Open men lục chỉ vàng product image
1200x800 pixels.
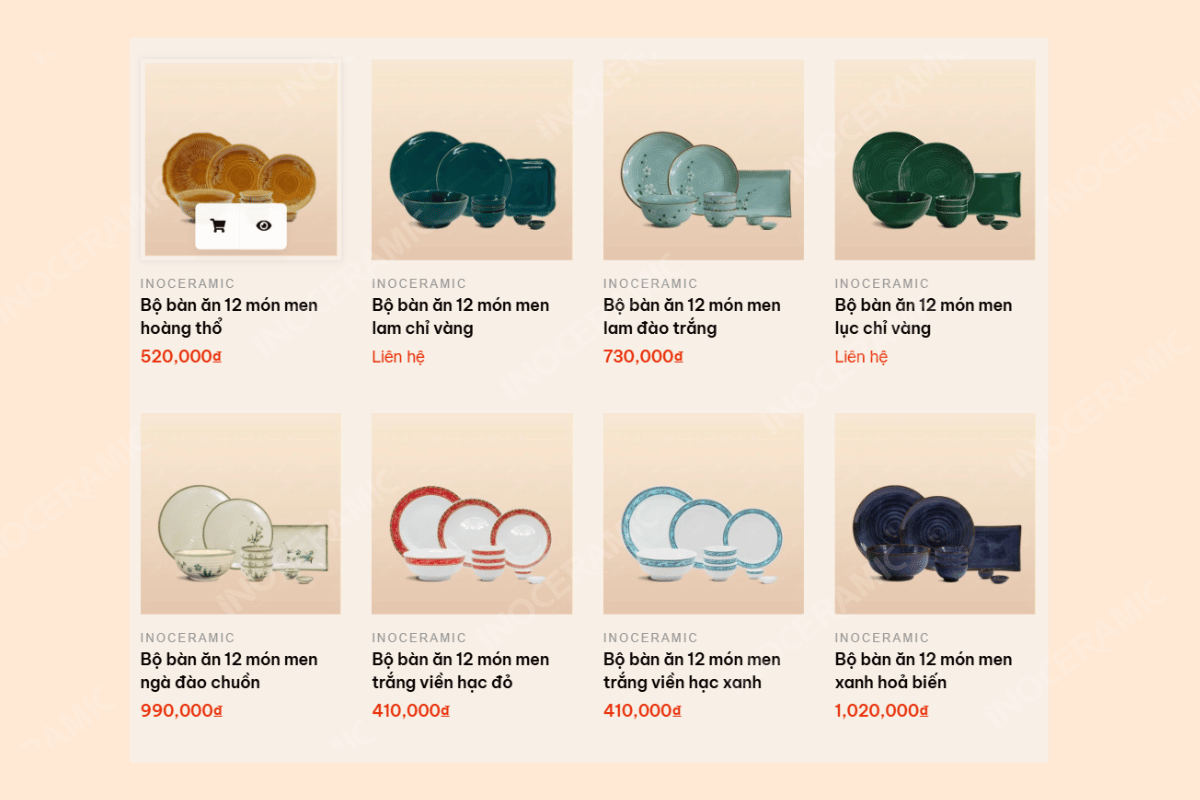click(935, 160)
